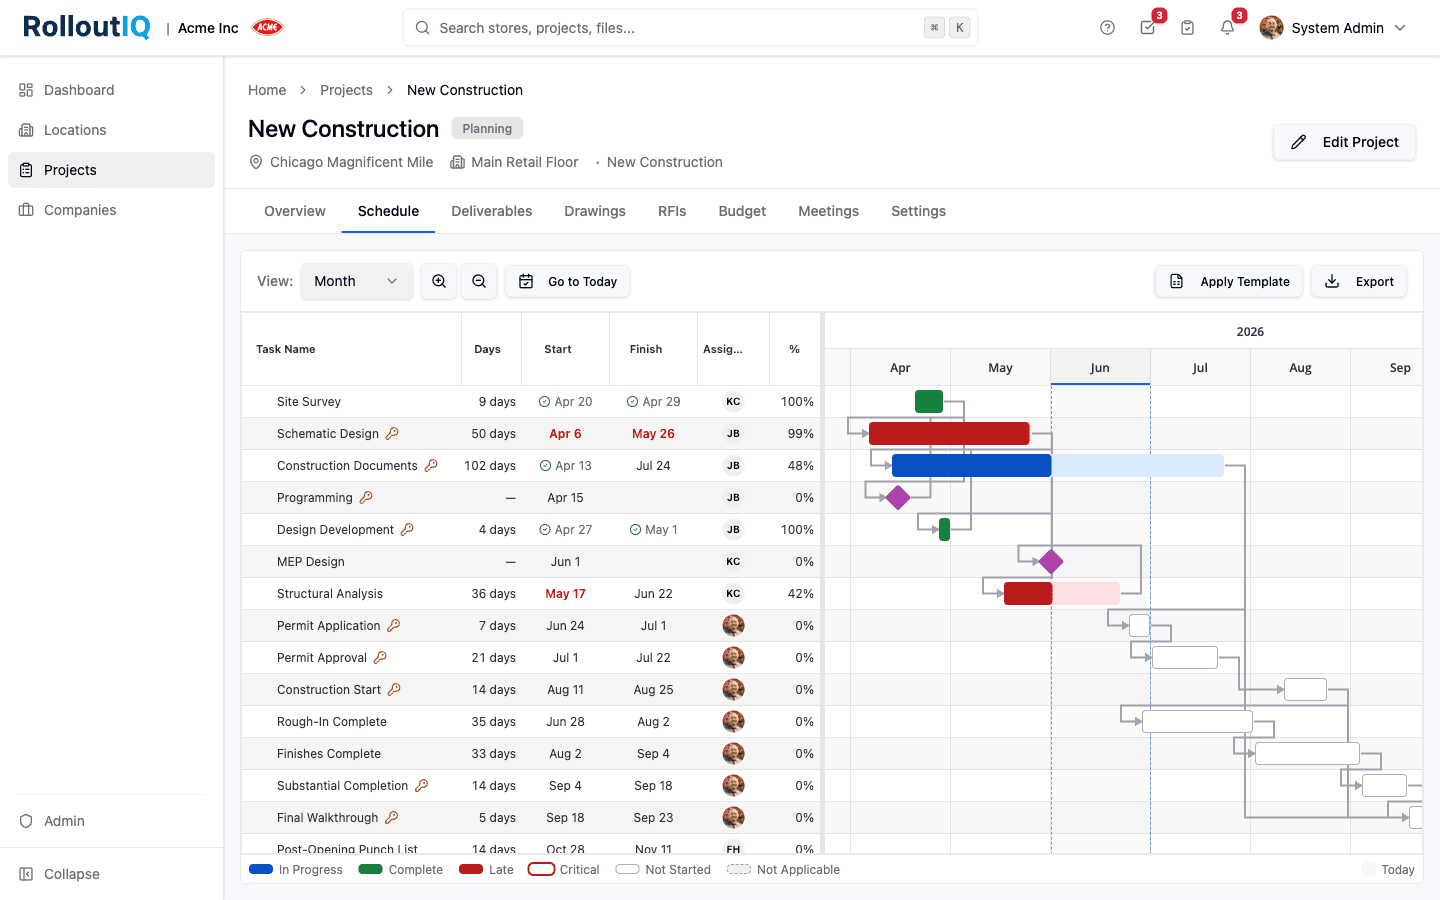Viewport: 1440px width, 900px height.
Task: Click the Apply Template button
Action: pos(1229,282)
